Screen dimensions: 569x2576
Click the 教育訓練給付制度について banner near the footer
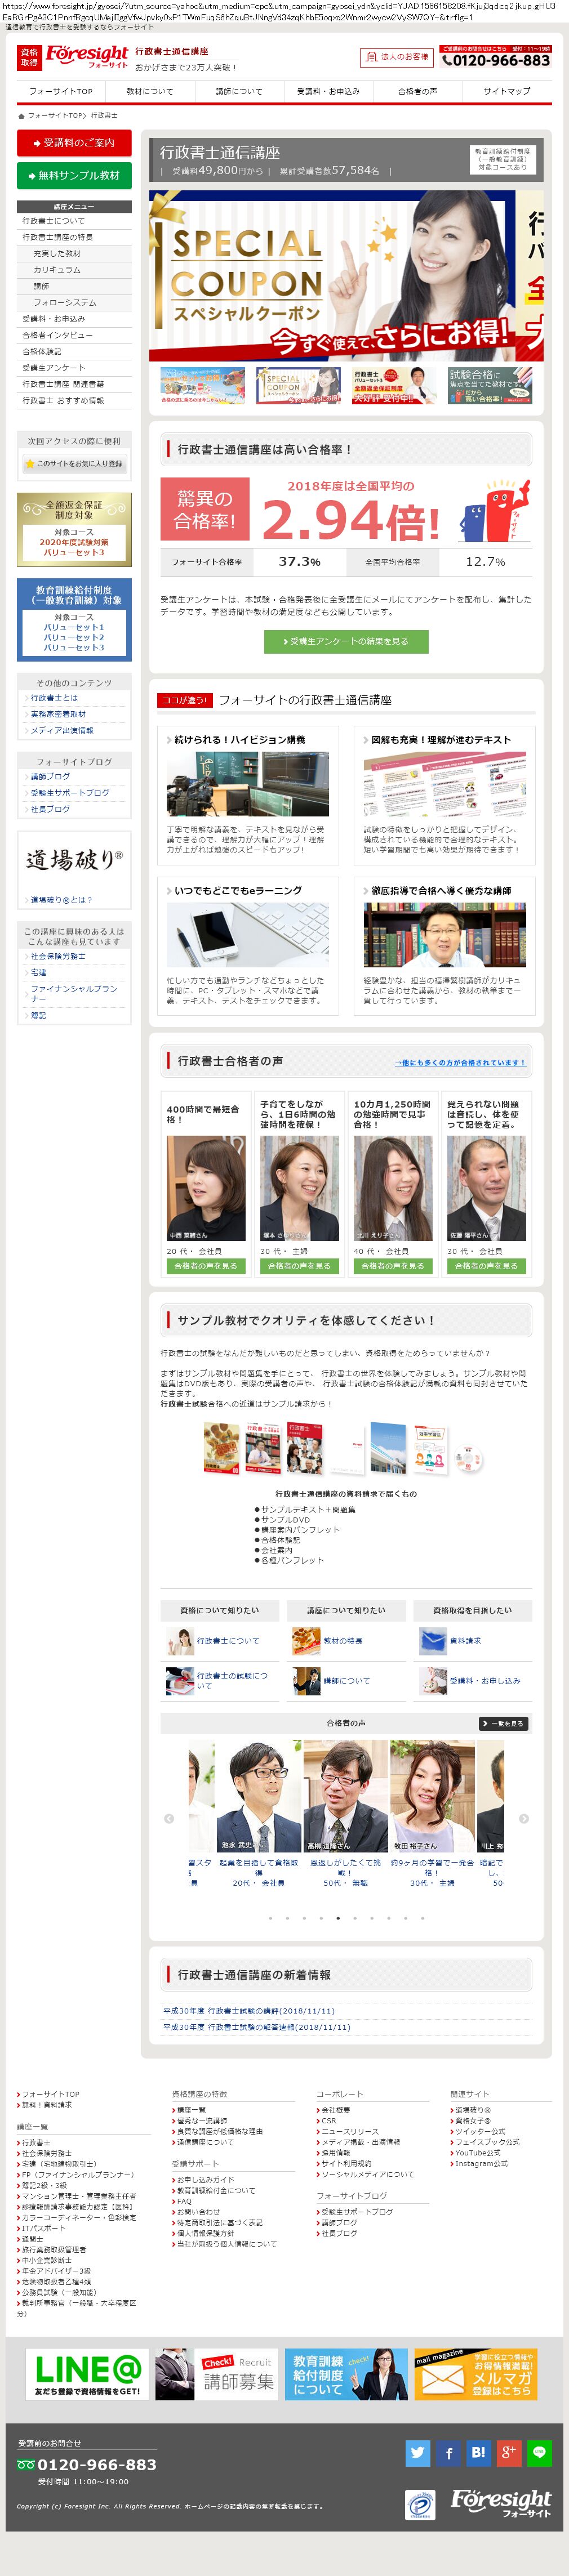pos(346,2374)
